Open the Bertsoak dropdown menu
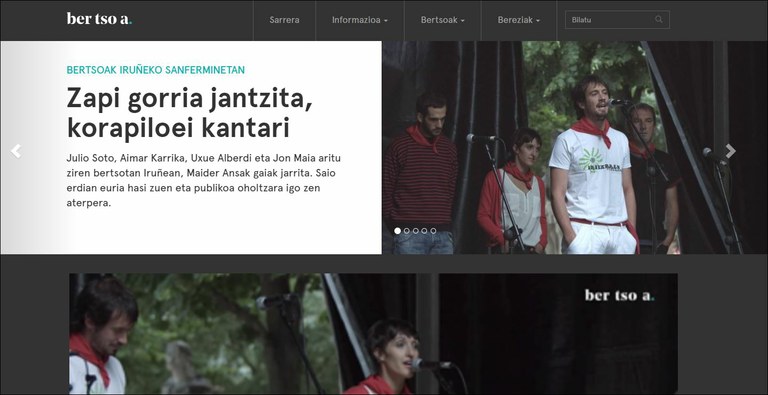 click(443, 20)
